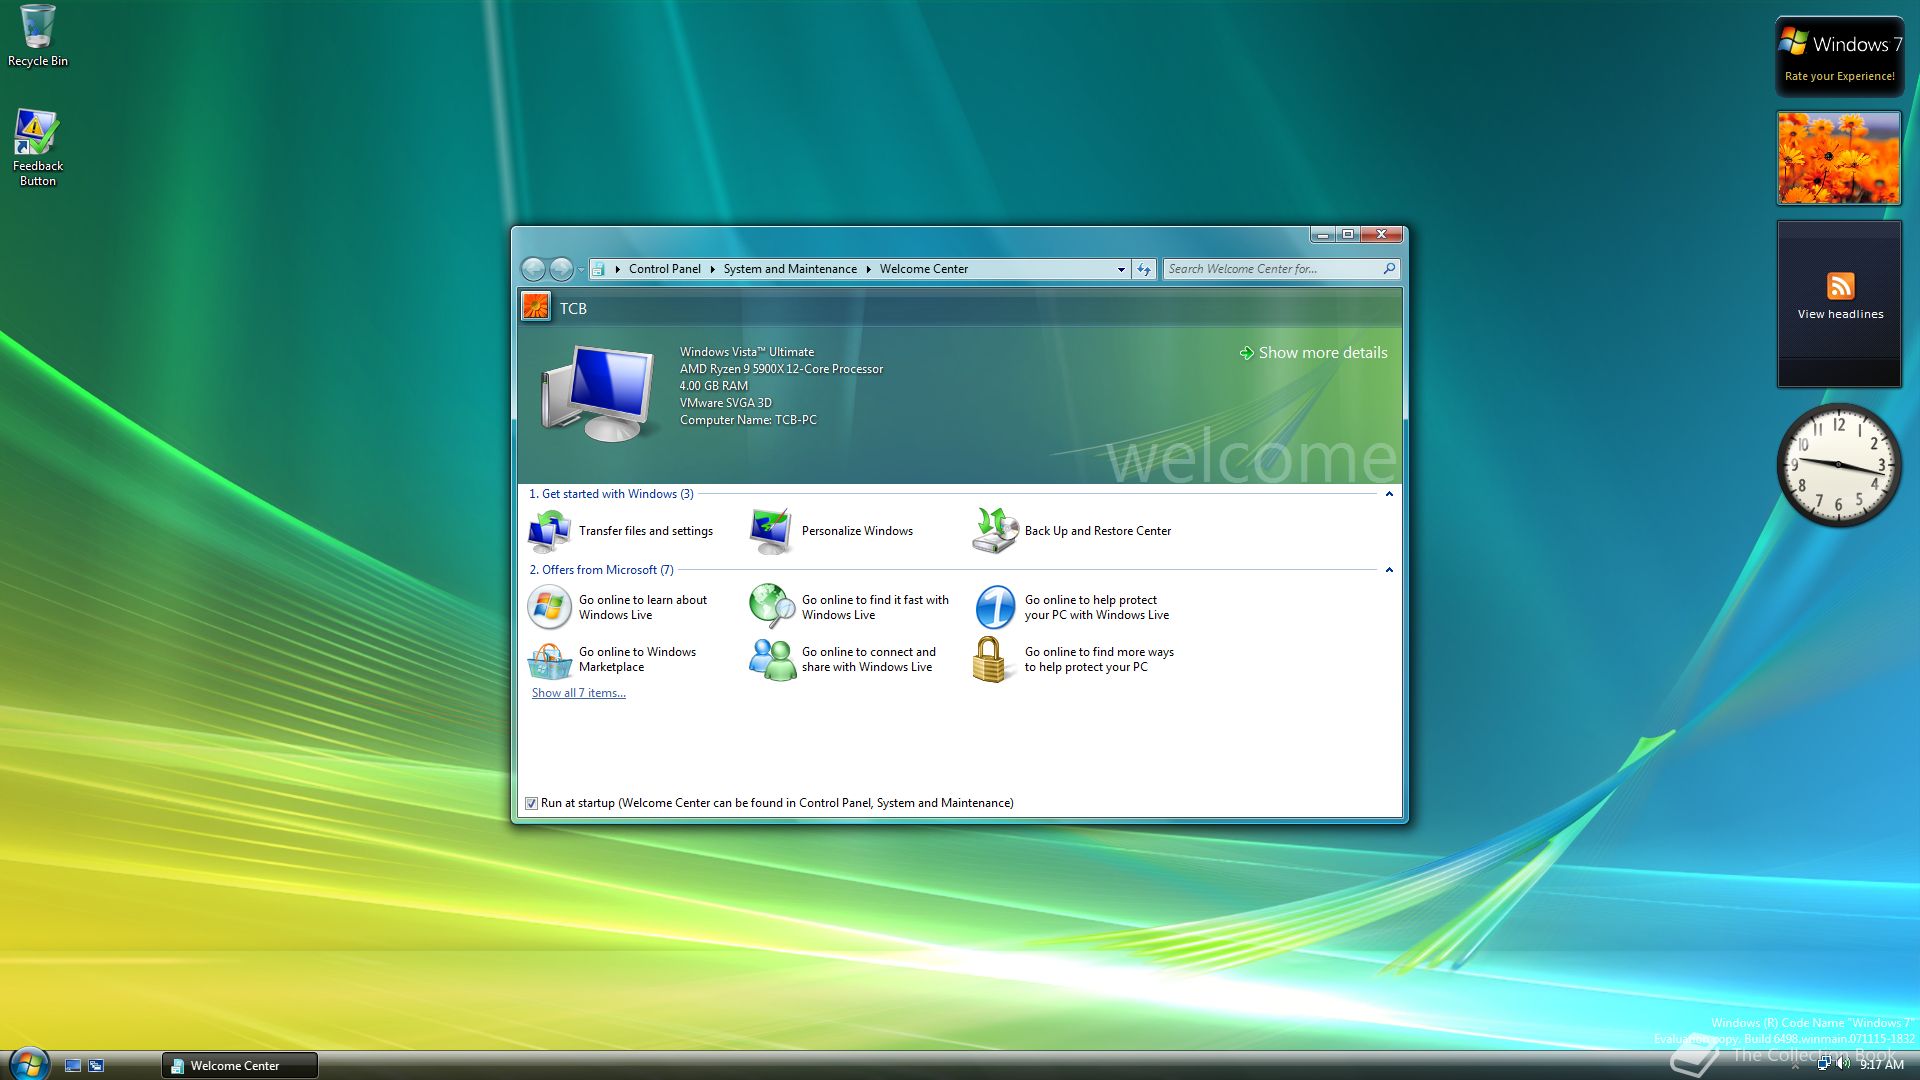The height and width of the screenshot is (1080, 1920).
Task: Open the address bar history dropdown
Action: (x=1121, y=269)
